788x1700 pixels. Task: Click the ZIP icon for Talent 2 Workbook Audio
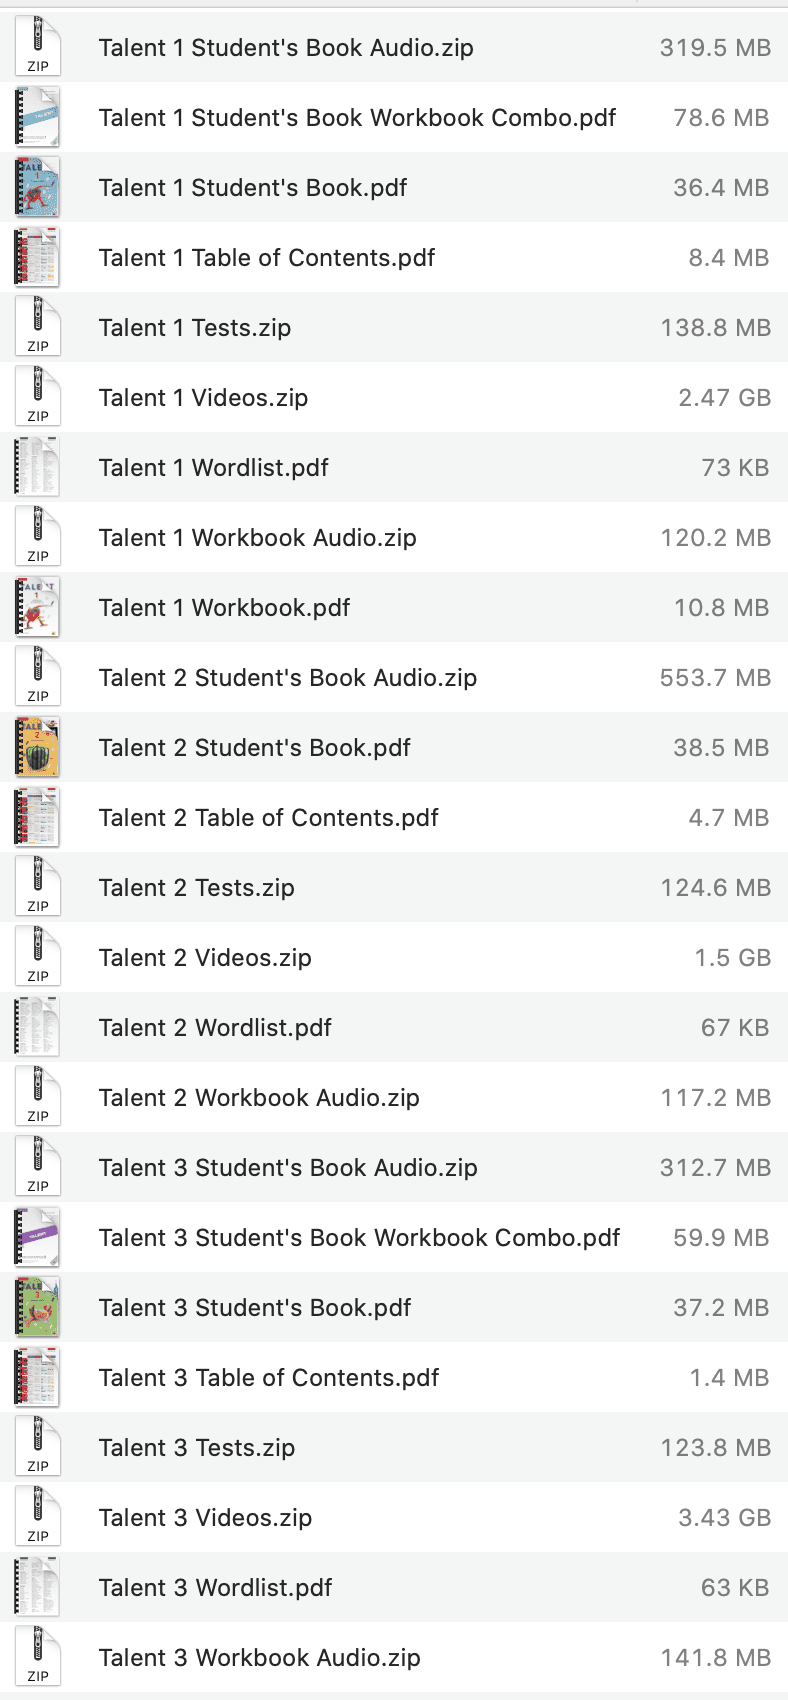click(x=36, y=1097)
